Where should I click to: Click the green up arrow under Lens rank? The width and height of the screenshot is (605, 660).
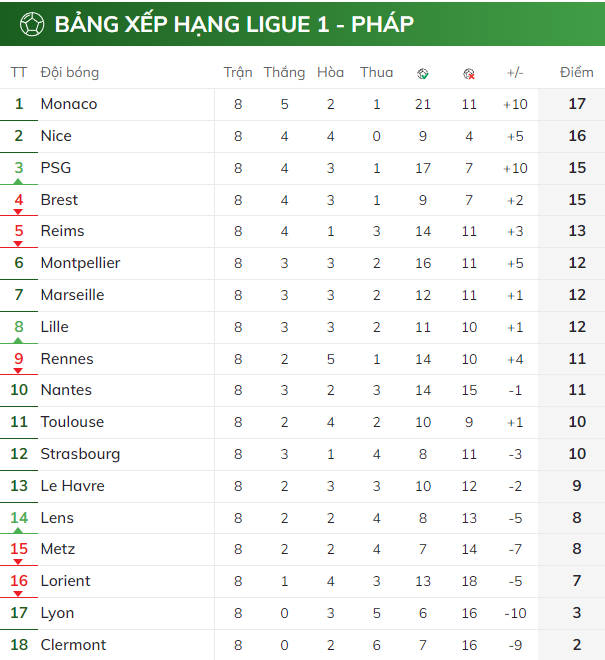click(18, 531)
